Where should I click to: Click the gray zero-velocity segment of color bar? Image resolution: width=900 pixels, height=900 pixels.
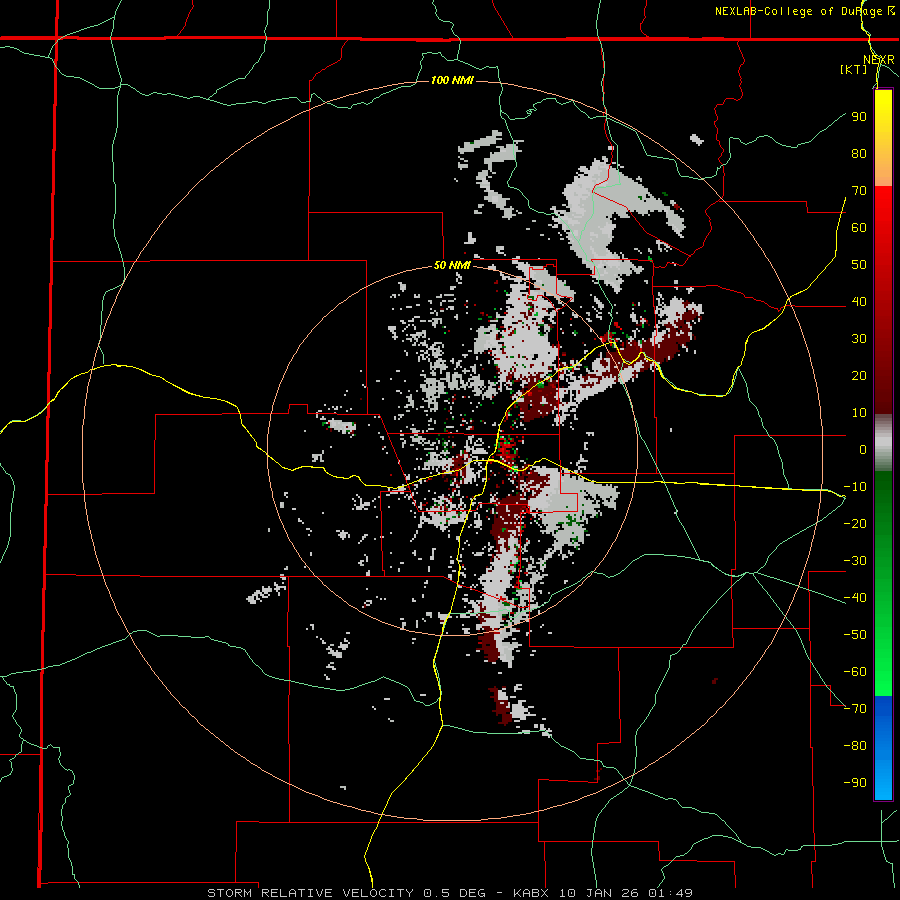point(883,443)
